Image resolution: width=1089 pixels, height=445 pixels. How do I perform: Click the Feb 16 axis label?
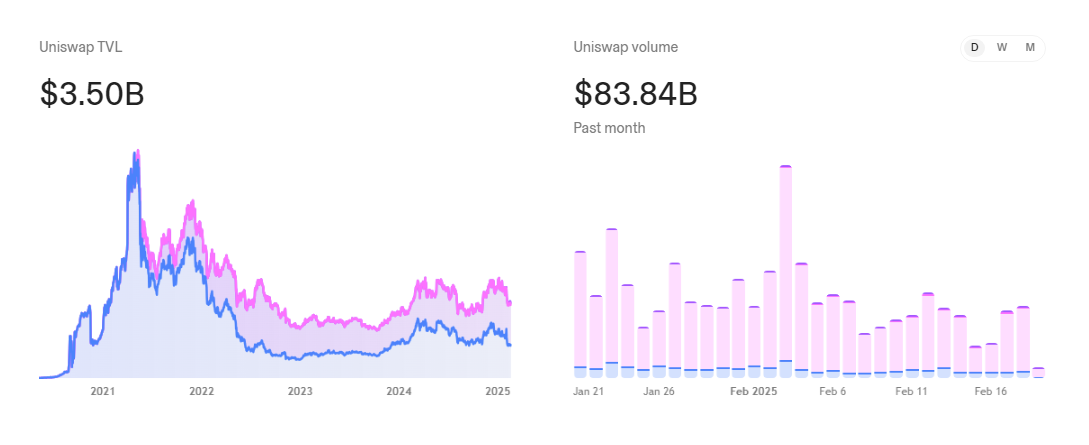990,392
